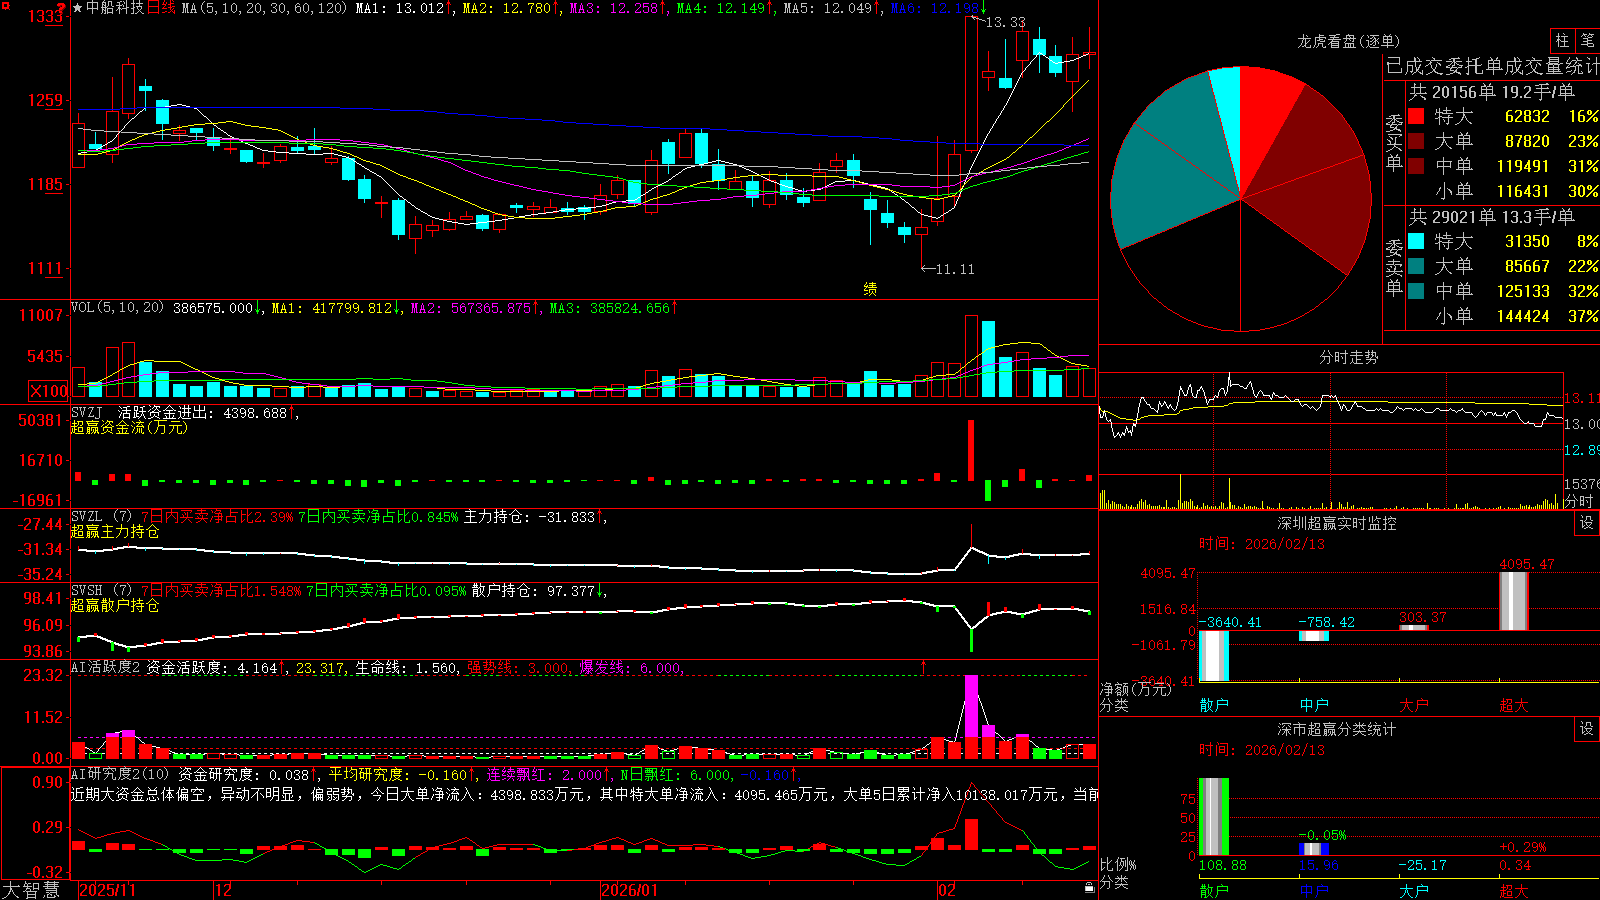Click the 日线 period label
This screenshot has width=1600, height=900.
coord(161,8)
